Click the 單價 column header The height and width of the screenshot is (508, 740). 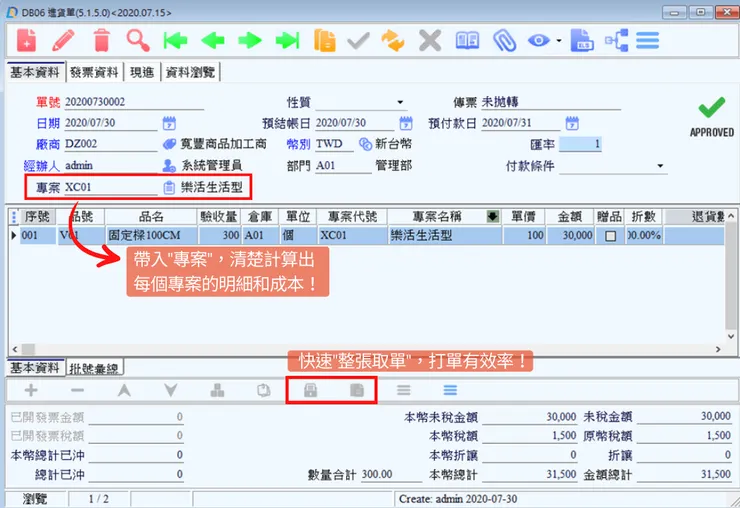click(x=523, y=217)
